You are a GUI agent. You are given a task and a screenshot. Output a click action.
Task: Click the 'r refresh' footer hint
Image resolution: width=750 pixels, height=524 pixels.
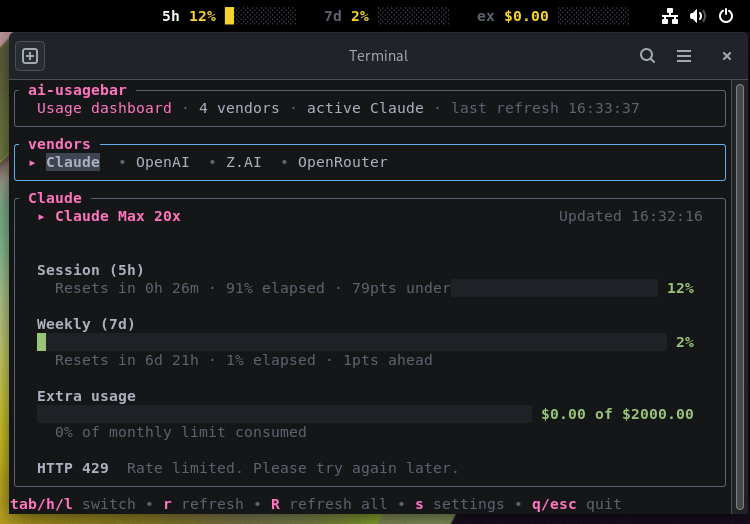(x=204, y=504)
